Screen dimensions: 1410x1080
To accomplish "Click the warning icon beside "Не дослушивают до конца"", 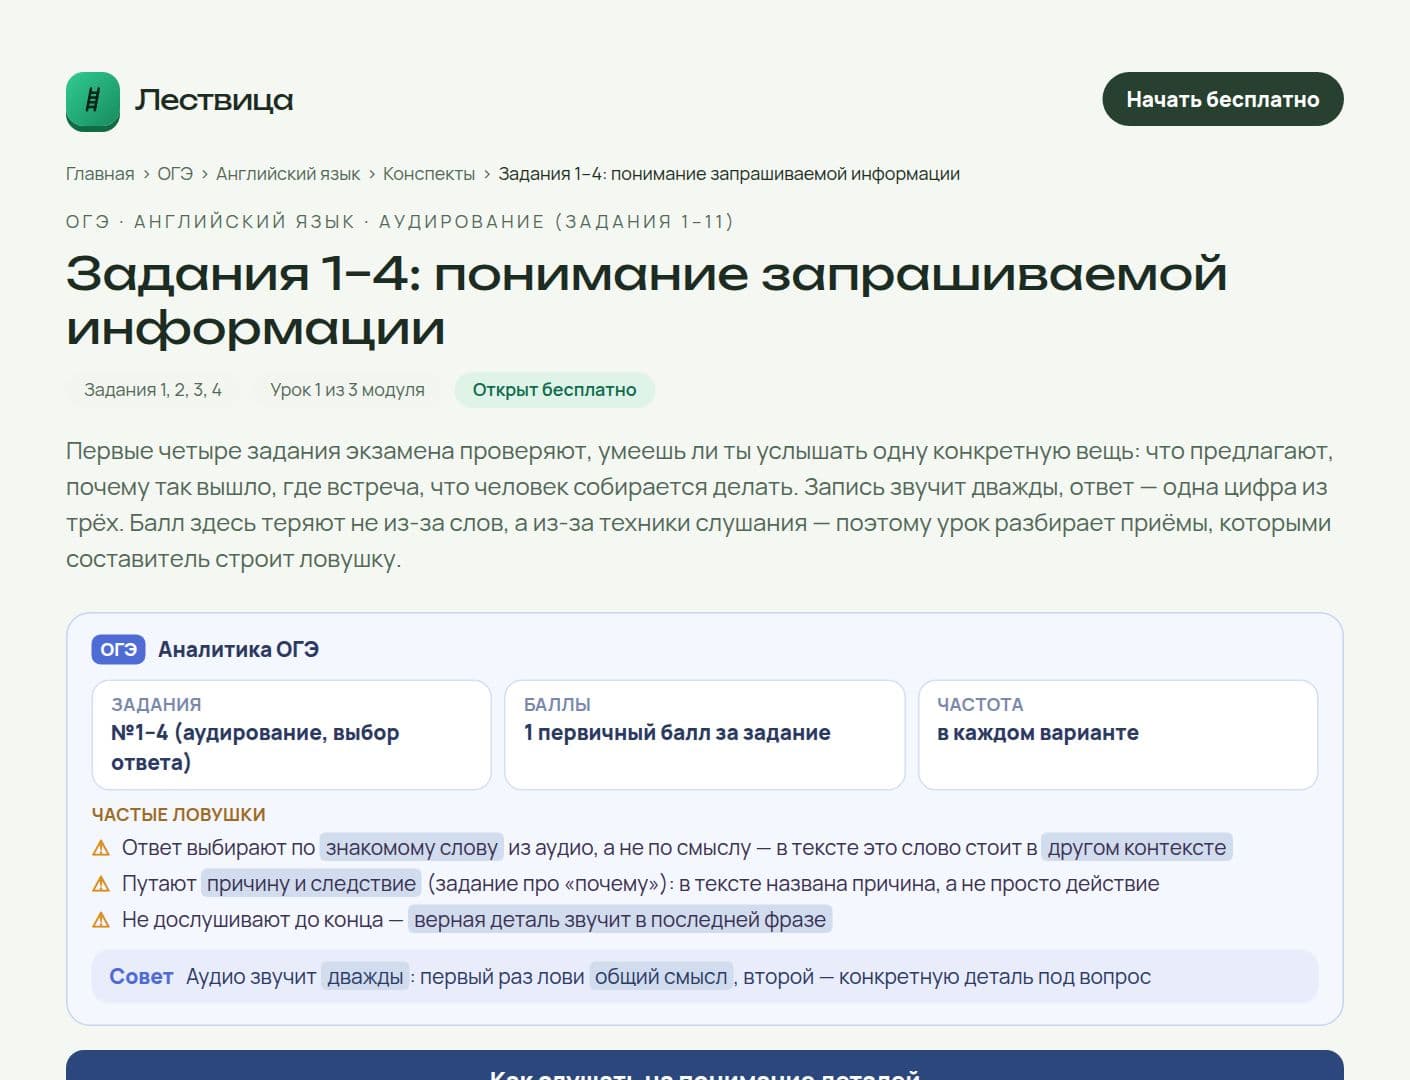I will [101, 920].
